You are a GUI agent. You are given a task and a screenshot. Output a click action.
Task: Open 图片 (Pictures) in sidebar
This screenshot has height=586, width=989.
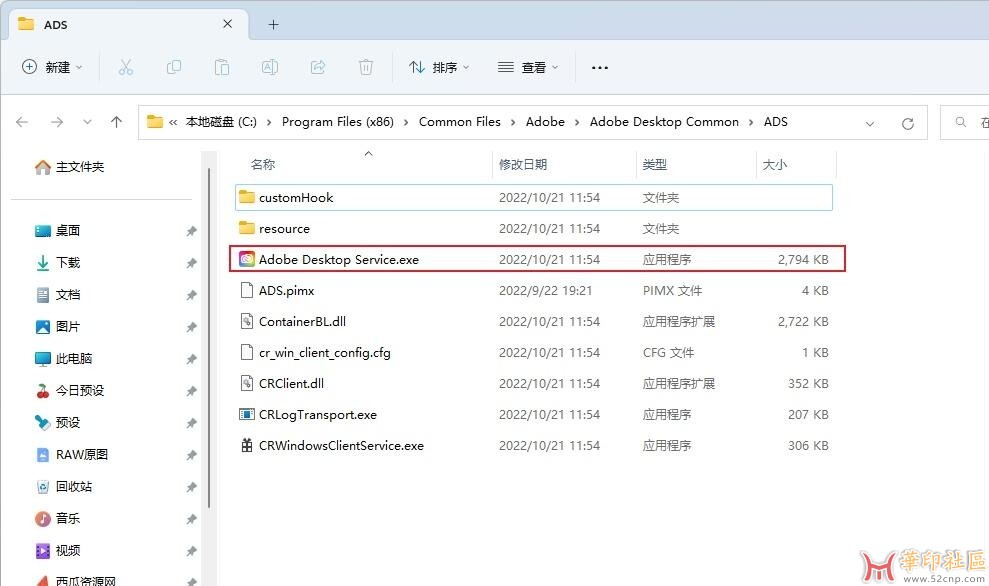tap(57, 327)
